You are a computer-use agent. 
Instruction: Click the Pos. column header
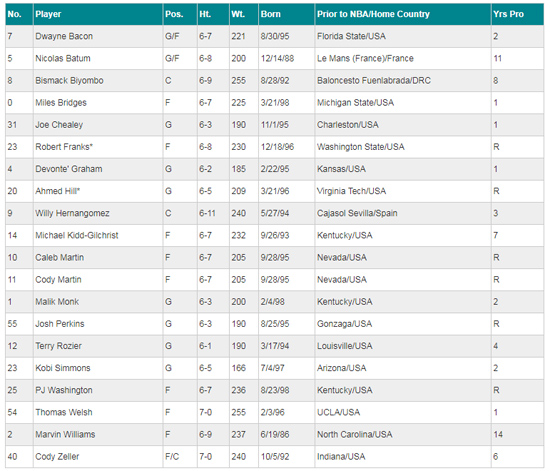point(174,14)
